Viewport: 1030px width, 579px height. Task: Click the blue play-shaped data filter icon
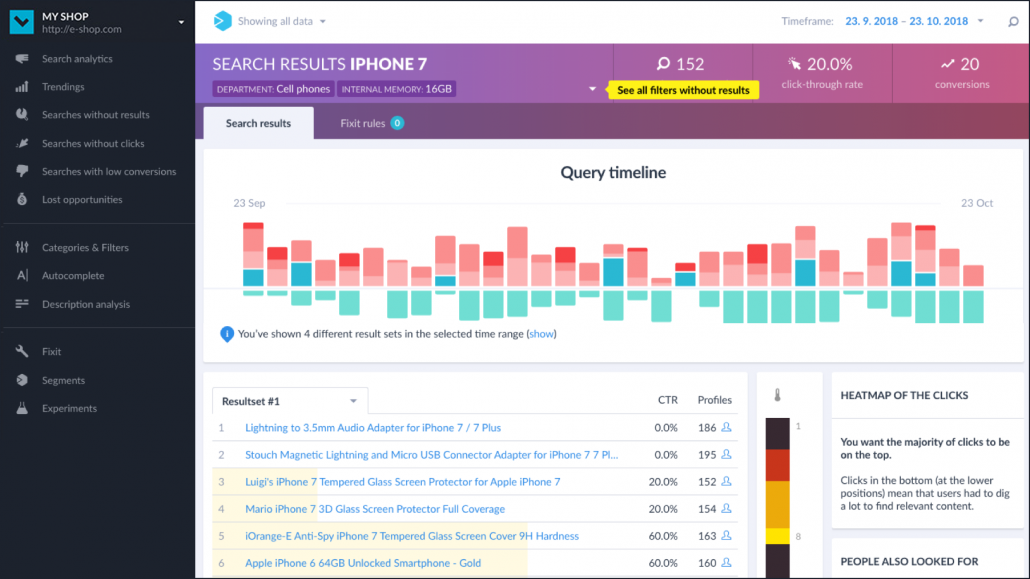click(223, 21)
